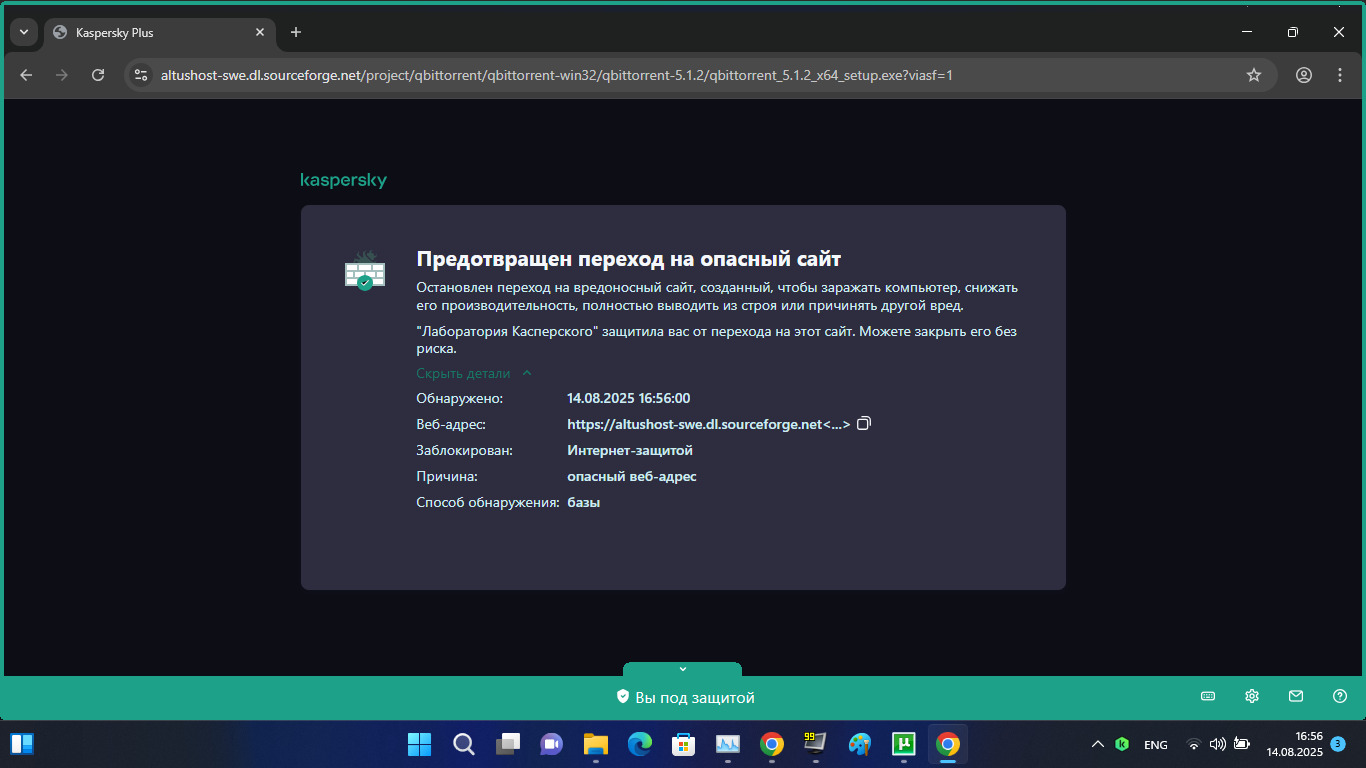1366x768 pixels.
Task: Click the detection time "14.08.2025 16:56:00"
Action: (629, 398)
